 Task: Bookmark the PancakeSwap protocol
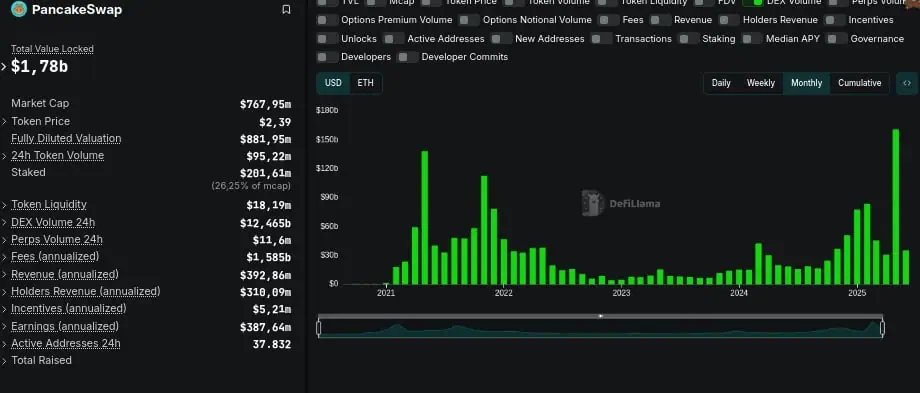point(286,9)
